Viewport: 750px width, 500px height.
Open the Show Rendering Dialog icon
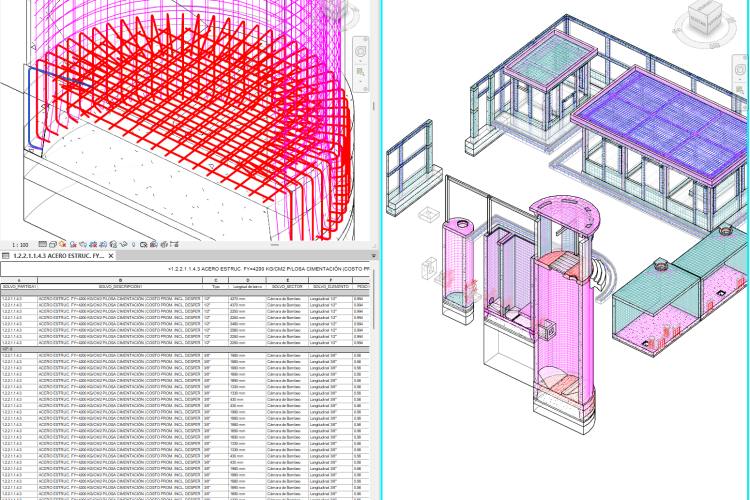[x=83, y=244]
